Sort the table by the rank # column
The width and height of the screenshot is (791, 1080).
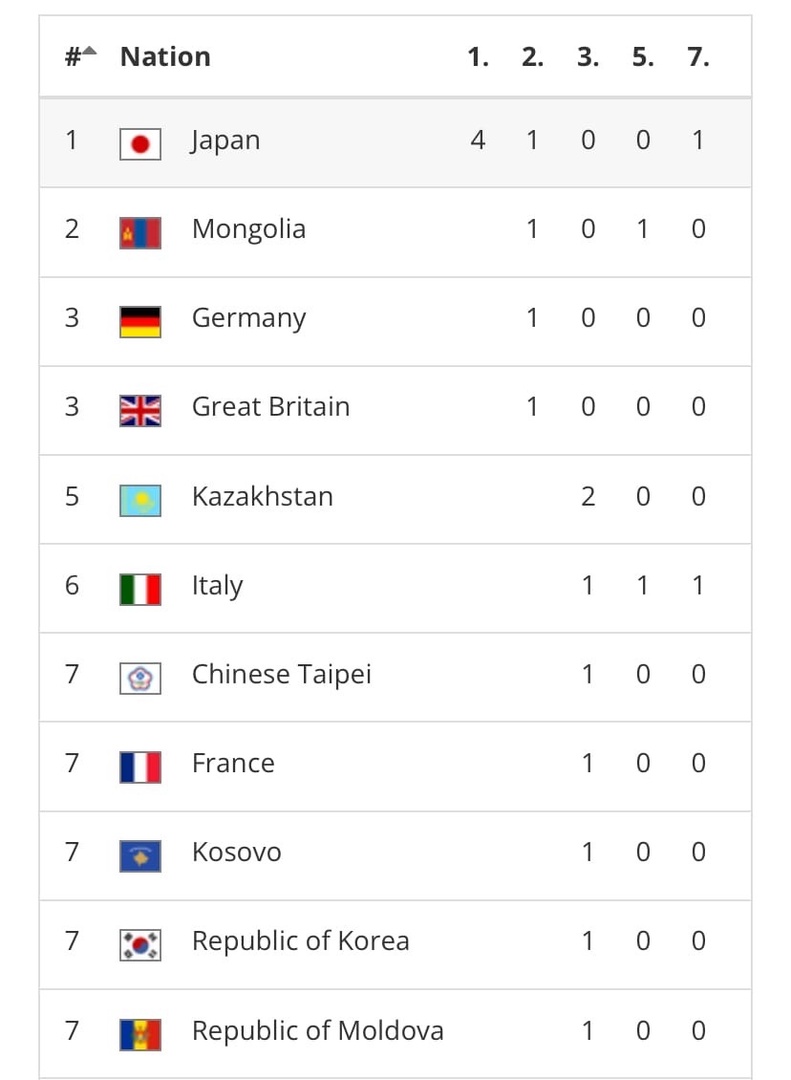click(81, 56)
